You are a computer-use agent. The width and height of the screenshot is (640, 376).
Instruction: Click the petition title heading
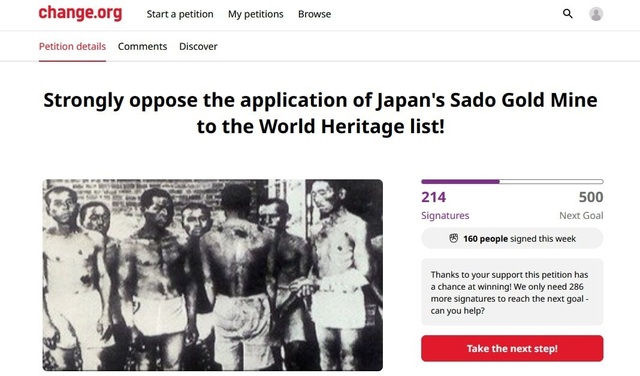(320, 113)
